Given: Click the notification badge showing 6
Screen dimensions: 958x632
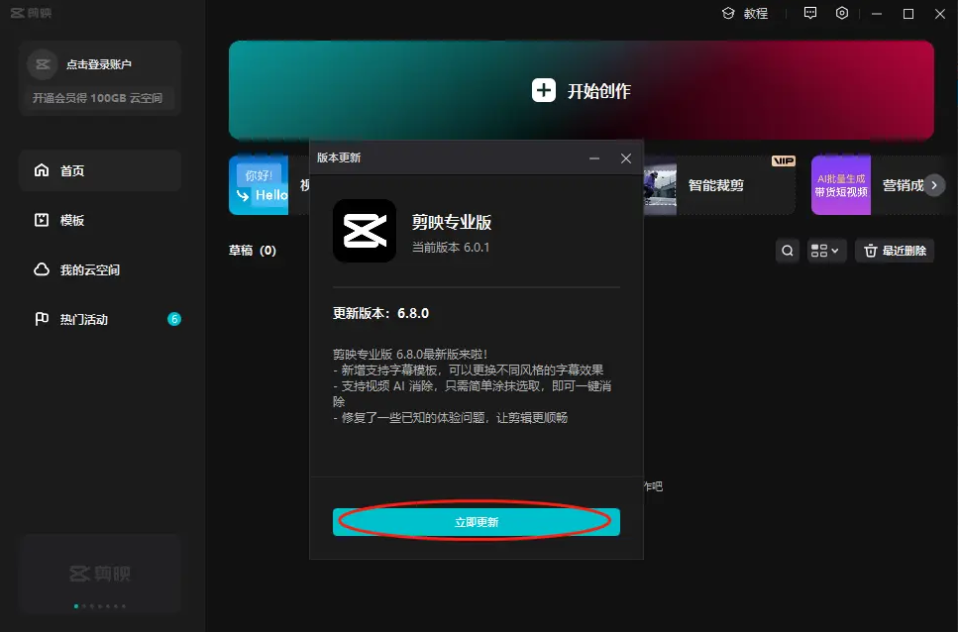Looking at the screenshot, I should [174, 319].
